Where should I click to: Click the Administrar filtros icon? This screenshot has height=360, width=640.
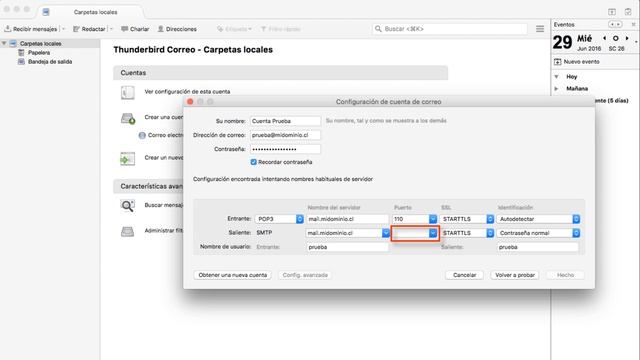pyautogui.click(x=127, y=231)
